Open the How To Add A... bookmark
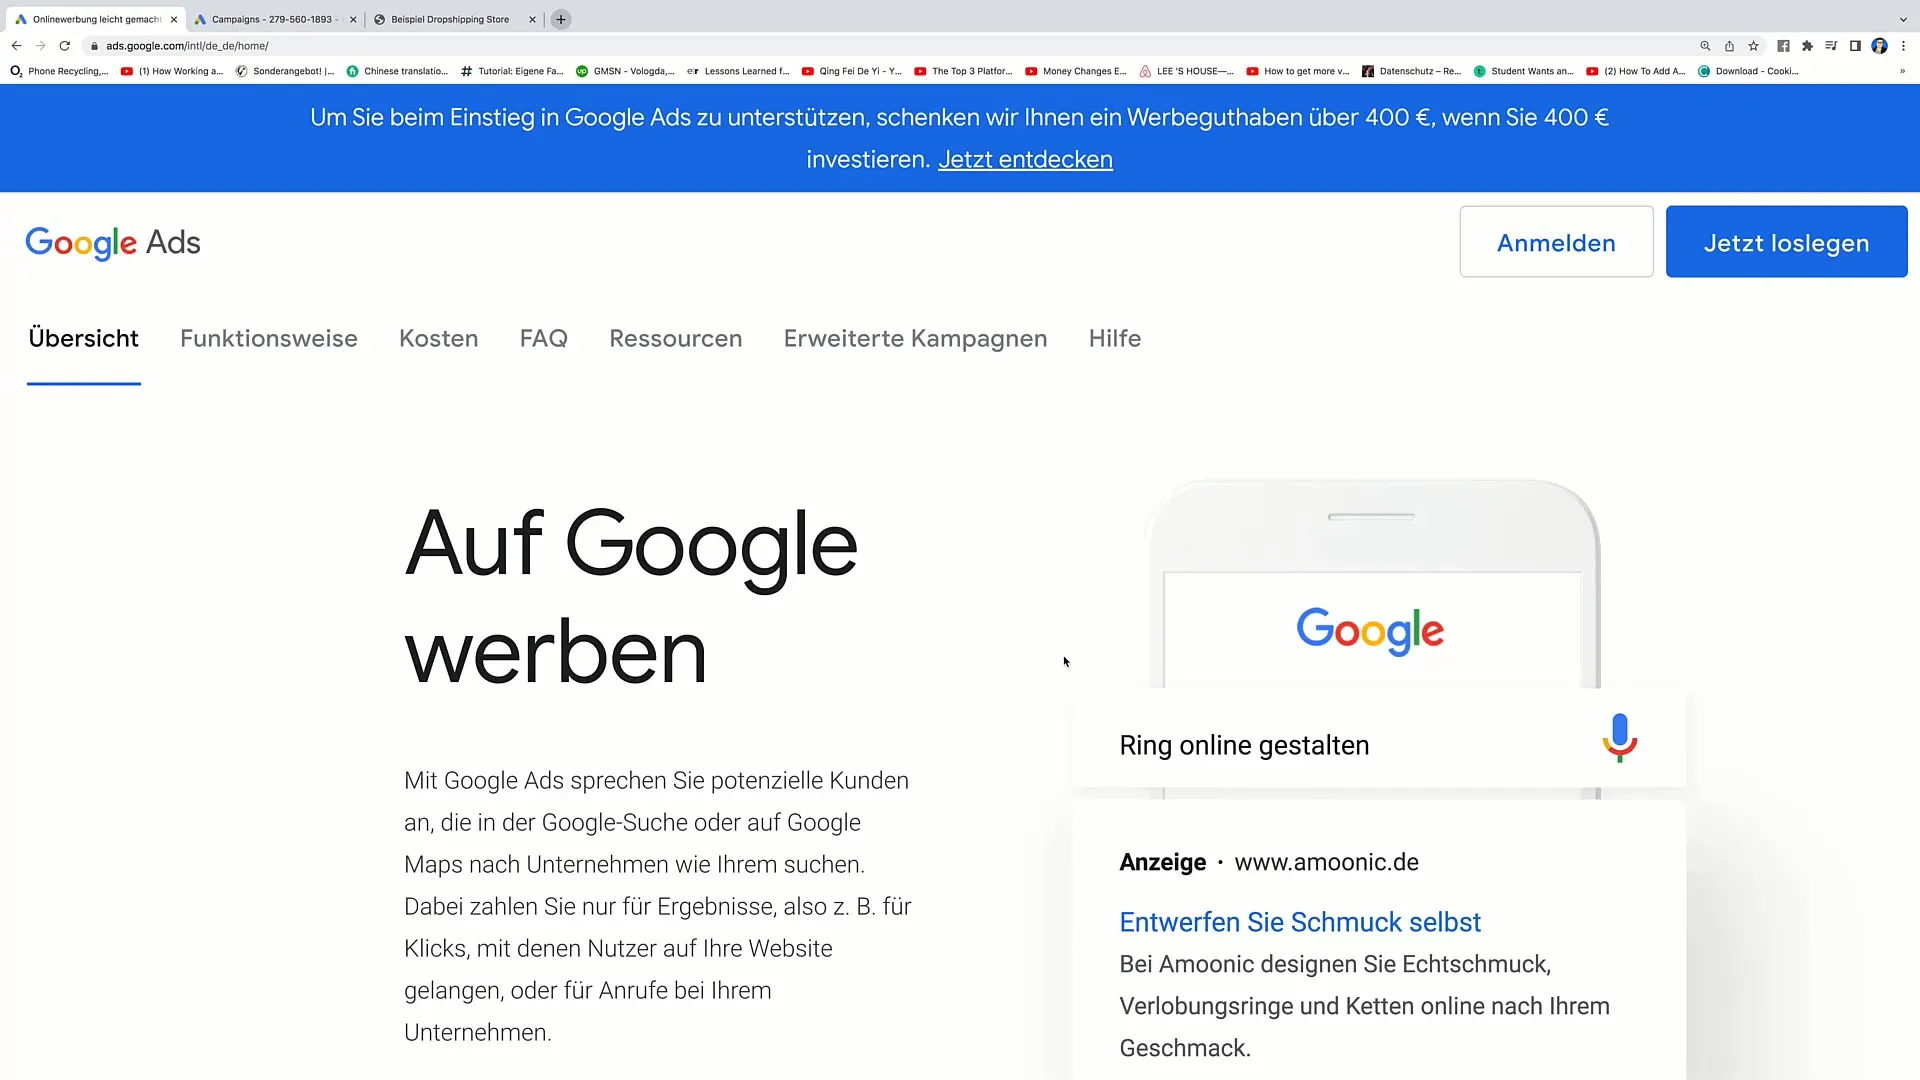 pyautogui.click(x=1636, y=71)
